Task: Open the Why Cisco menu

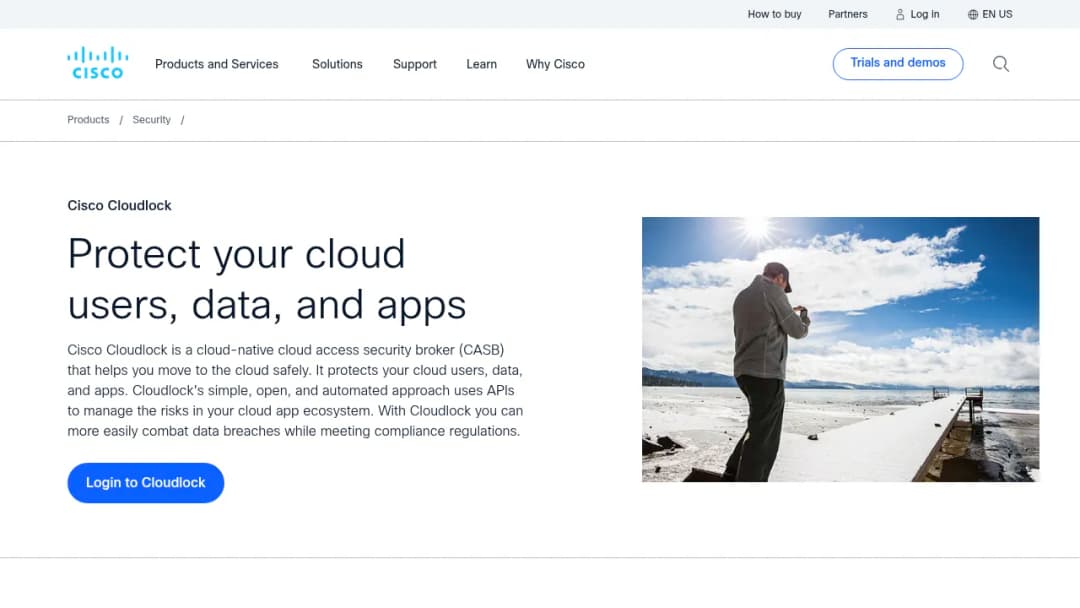Action: 555,64
